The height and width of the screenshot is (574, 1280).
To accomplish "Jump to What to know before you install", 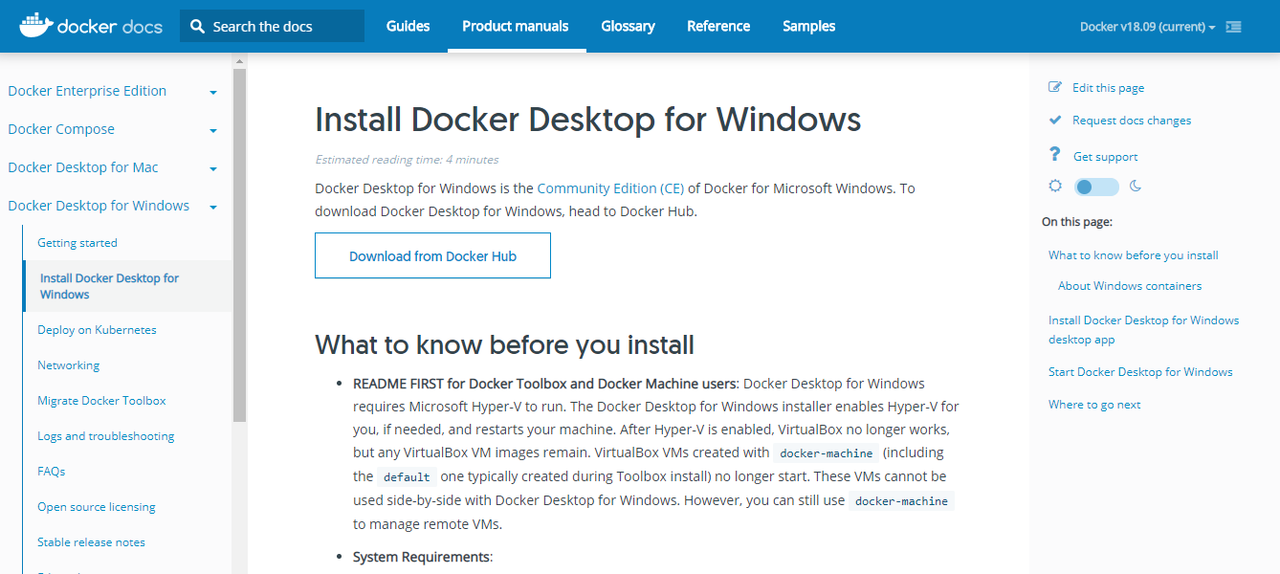I will pos(1133,255).
